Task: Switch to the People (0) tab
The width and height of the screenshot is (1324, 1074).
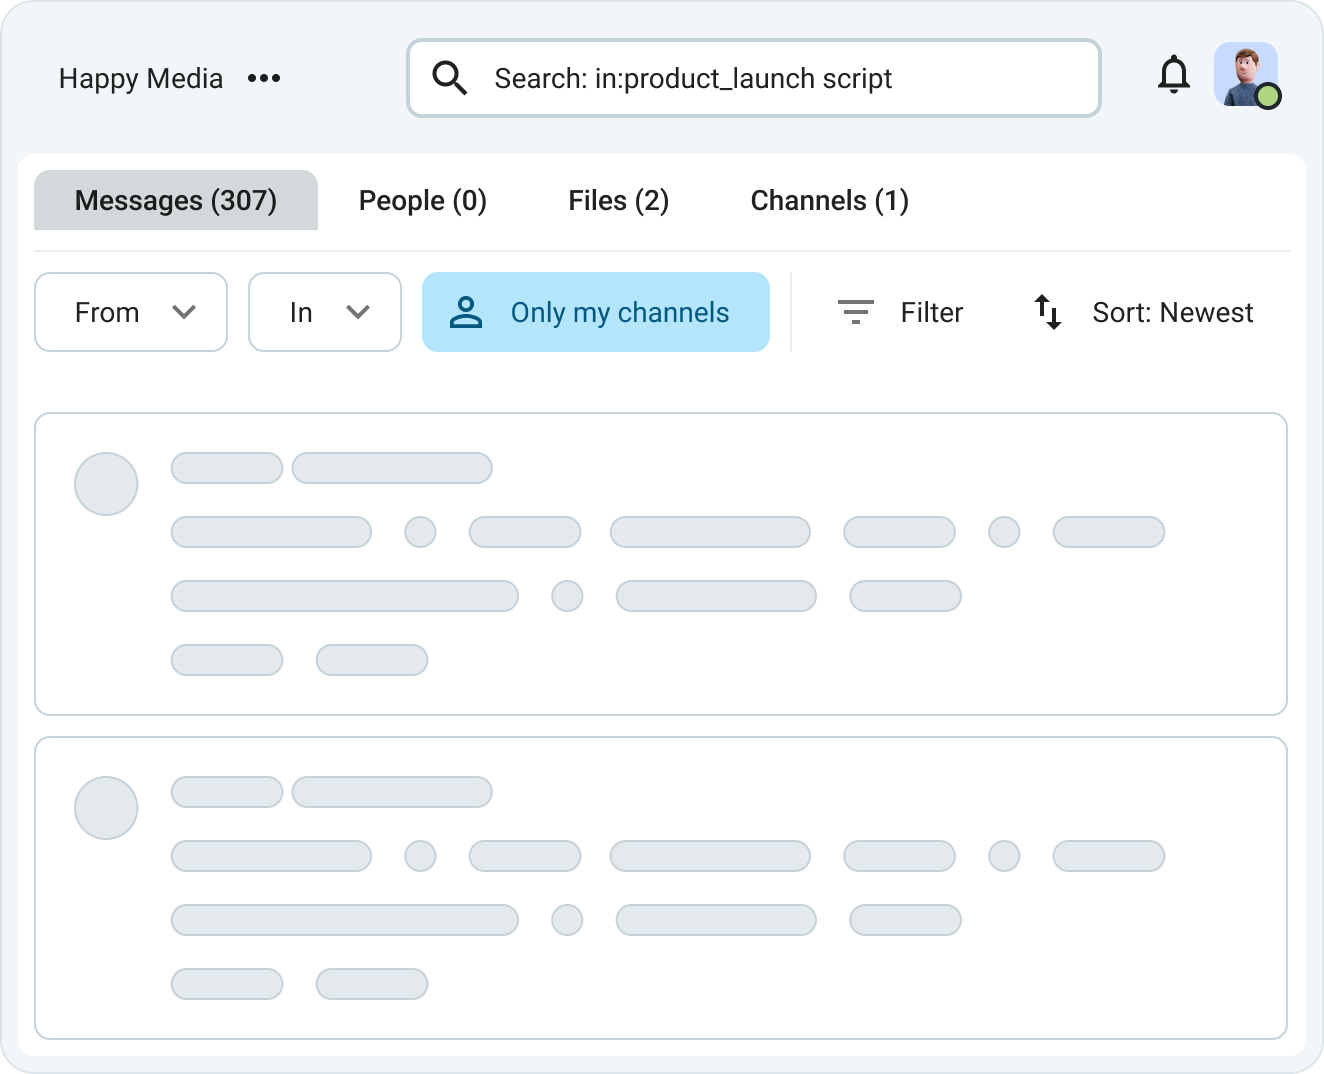Action: click(422, 200)
